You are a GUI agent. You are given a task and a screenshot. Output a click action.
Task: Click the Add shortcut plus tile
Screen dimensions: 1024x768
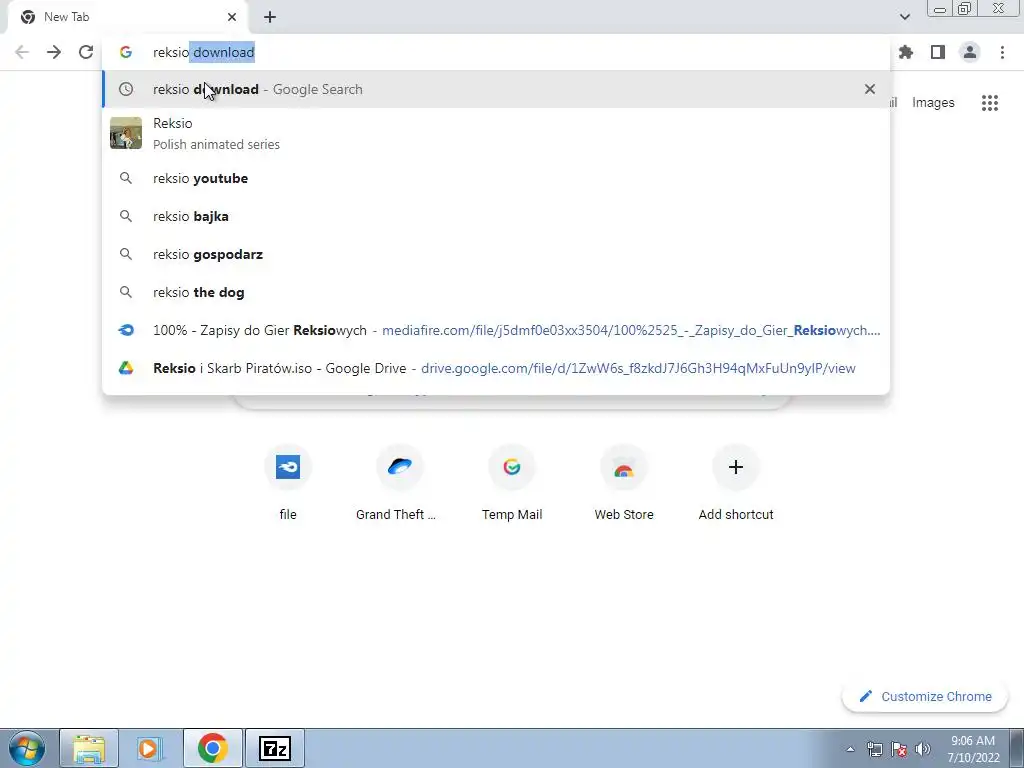735,483
